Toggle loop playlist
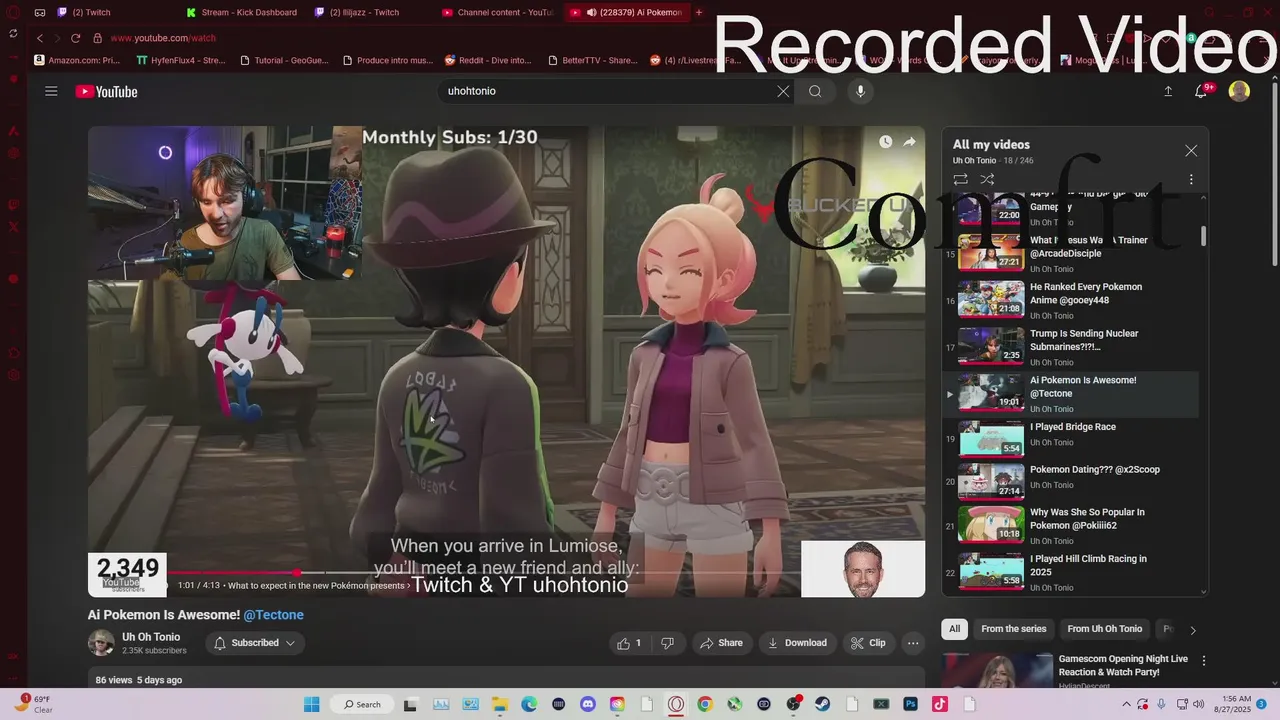The height and width of the screenshot is (720, 1280). (x=960, y=179)
